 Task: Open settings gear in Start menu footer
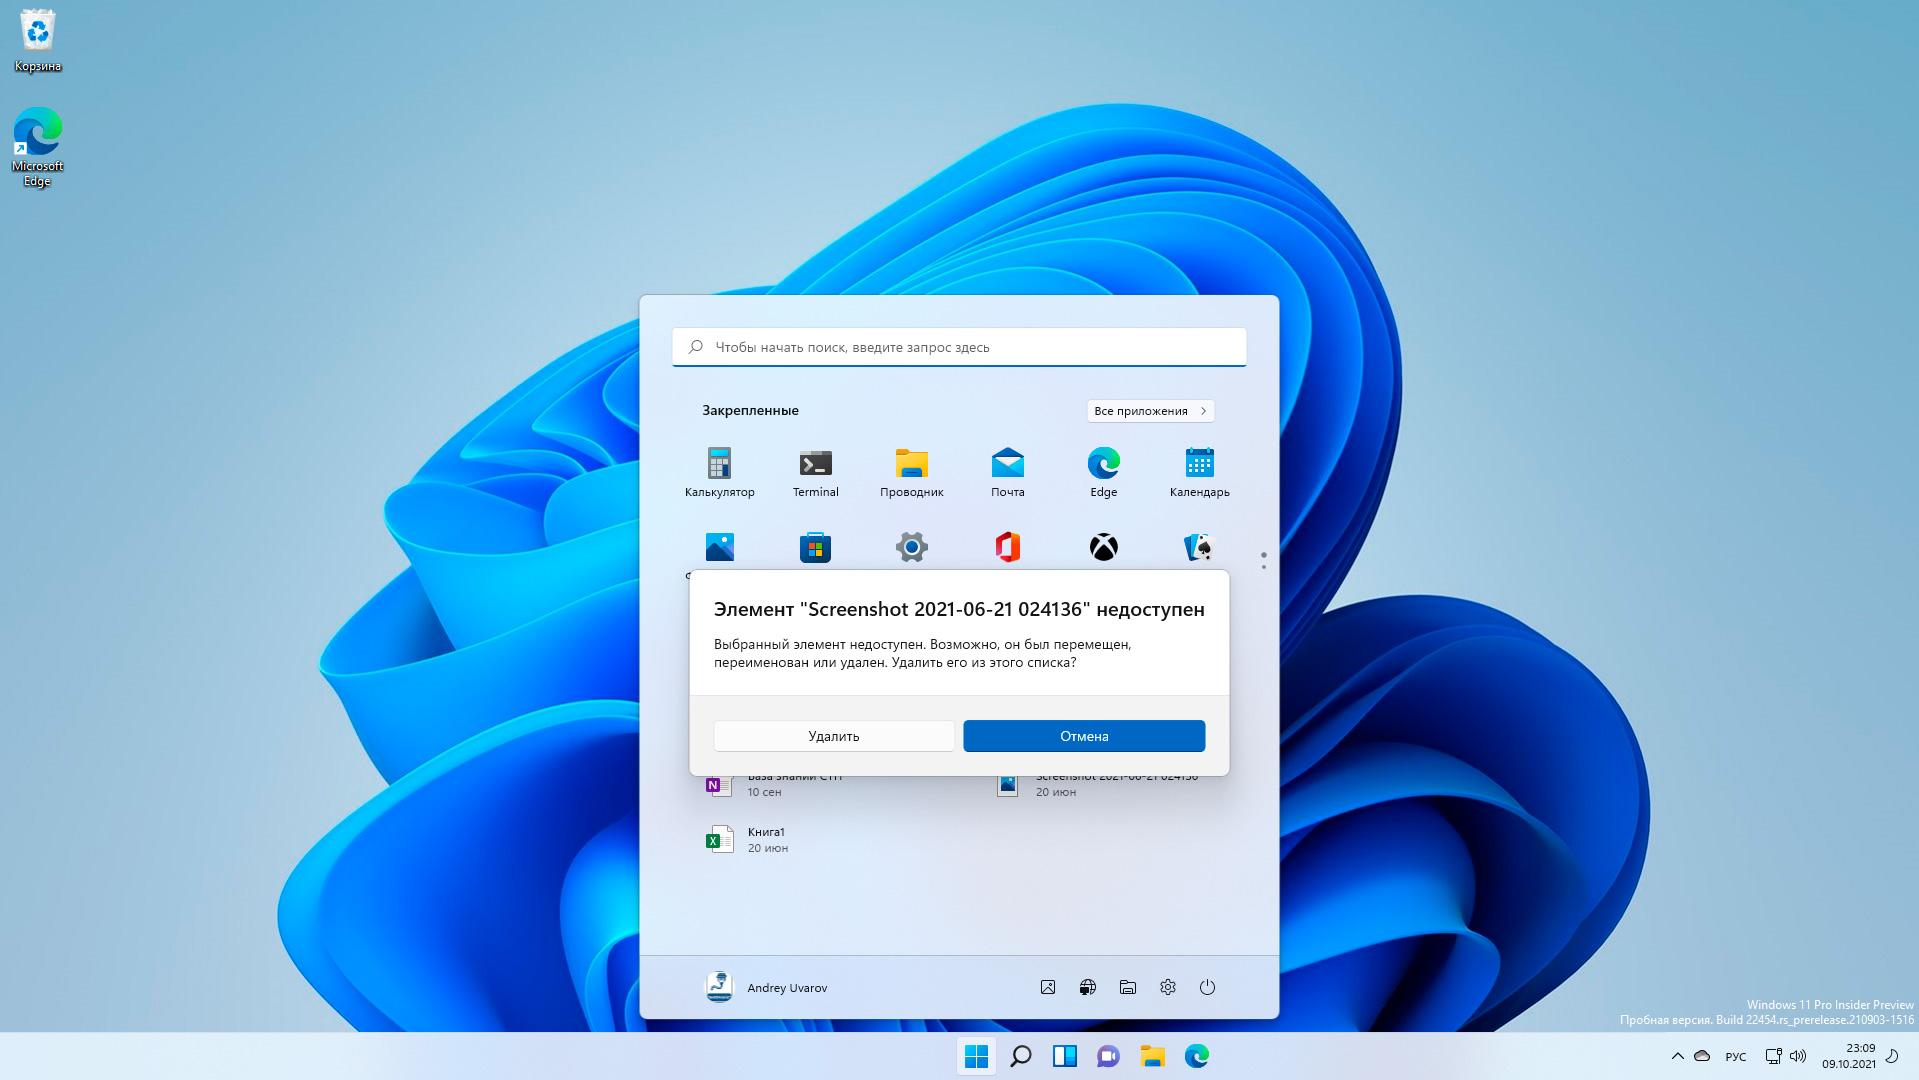[x=1167, y=987]
